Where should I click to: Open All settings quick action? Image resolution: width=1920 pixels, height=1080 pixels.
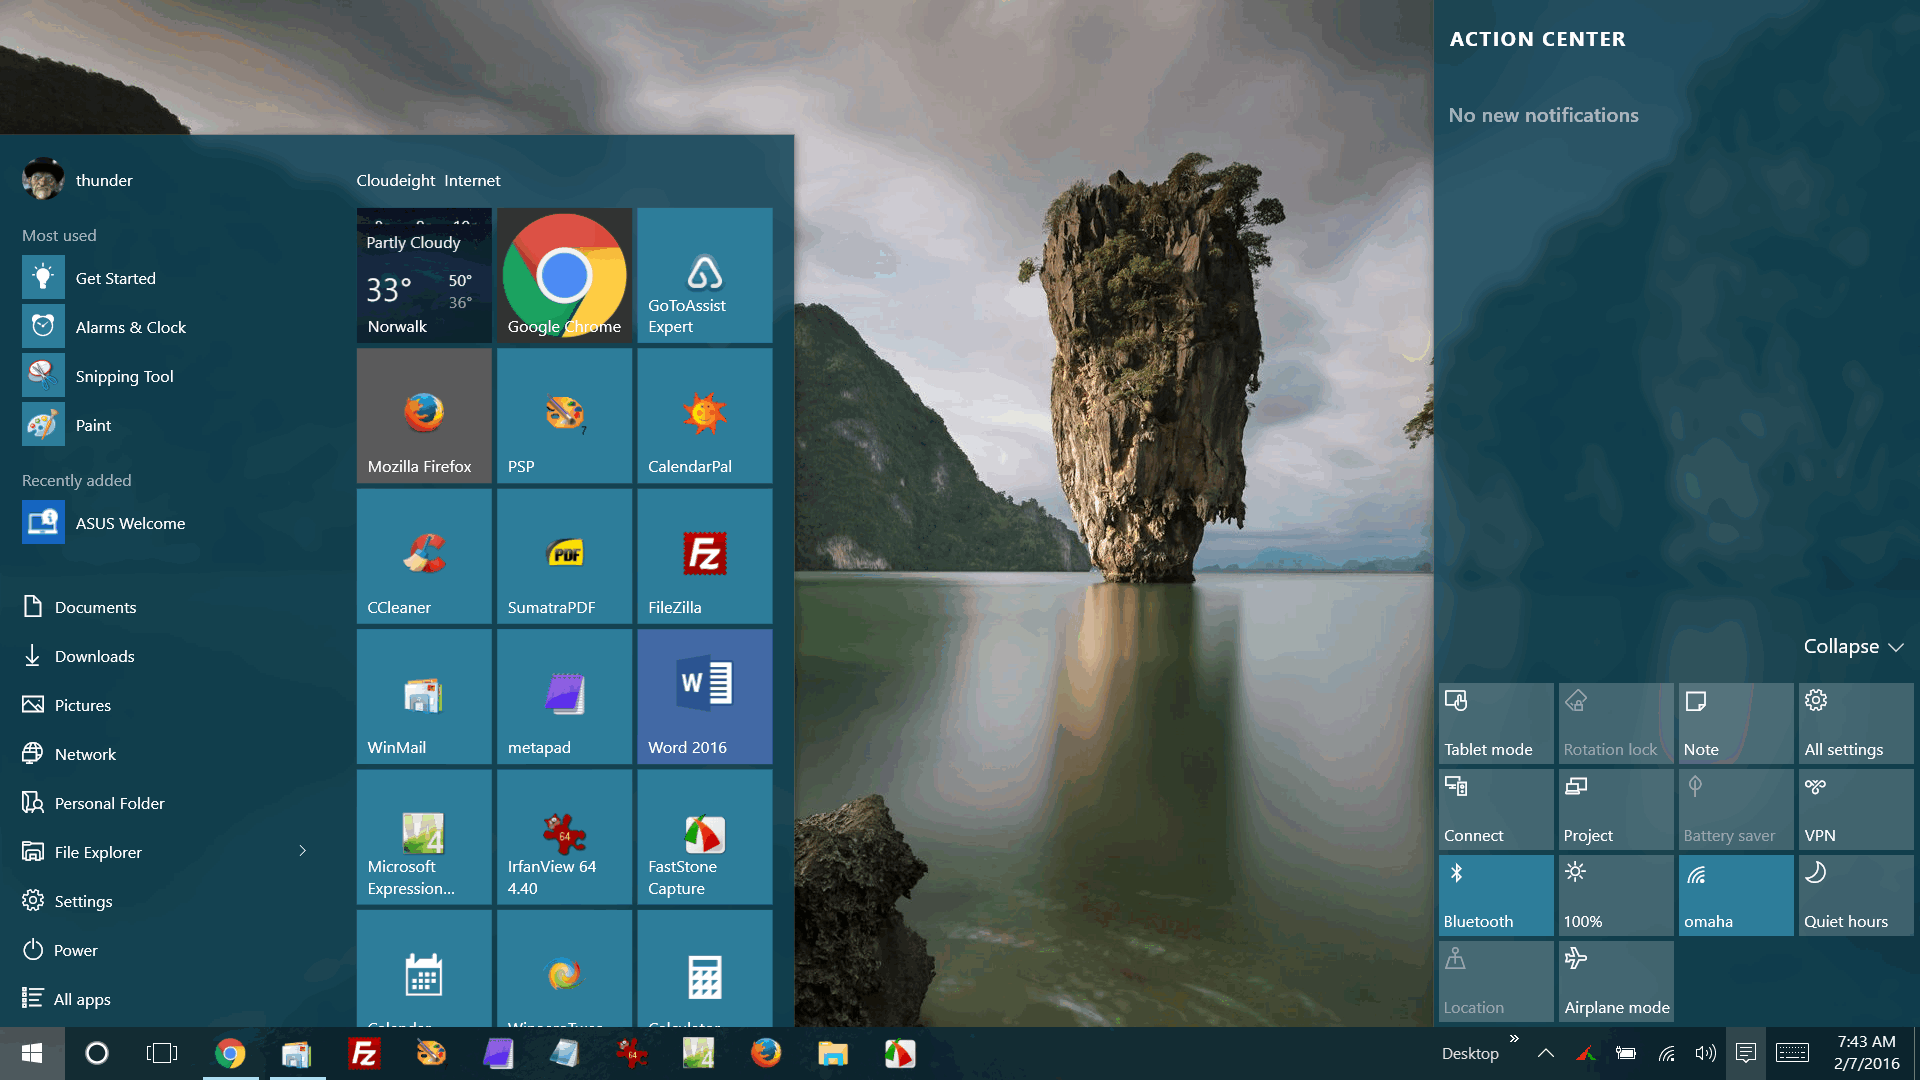pos(1855,723)
